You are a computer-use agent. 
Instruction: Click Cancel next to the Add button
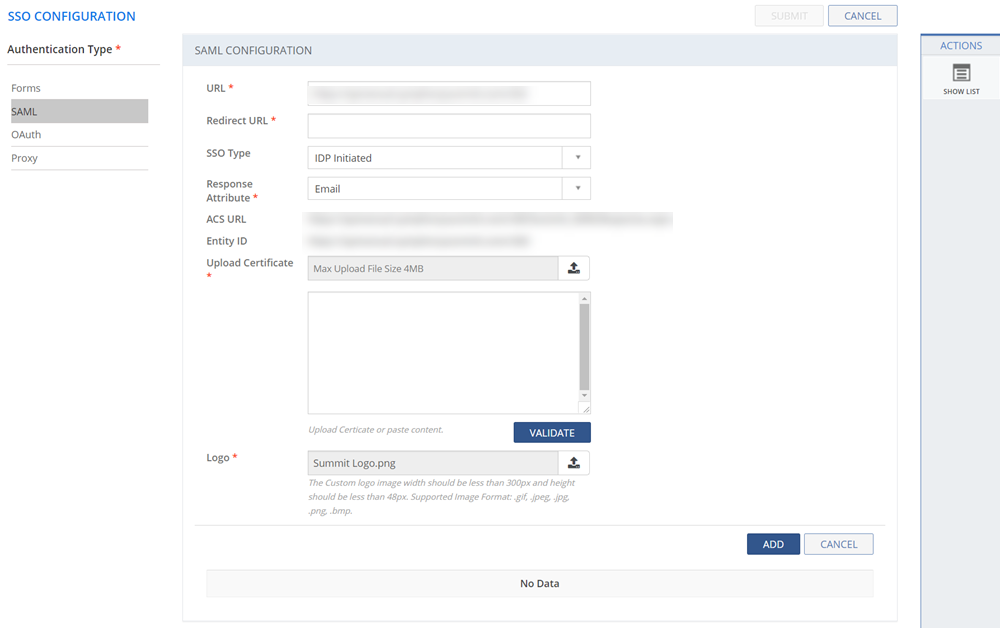(838, 544)
